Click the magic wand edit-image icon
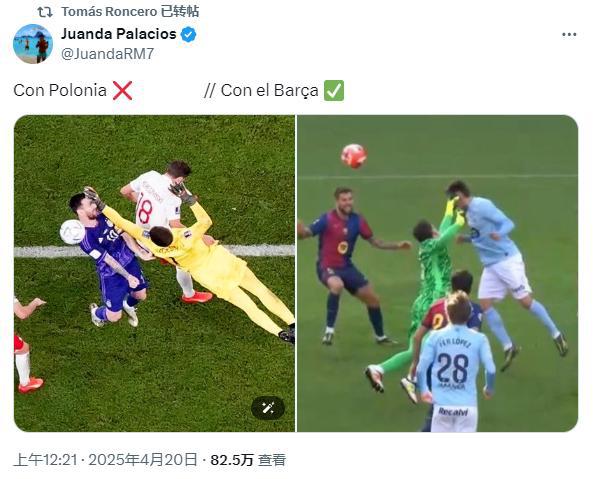Image resolution: width=595 pixels, height=479 pixels. [268, 408]
